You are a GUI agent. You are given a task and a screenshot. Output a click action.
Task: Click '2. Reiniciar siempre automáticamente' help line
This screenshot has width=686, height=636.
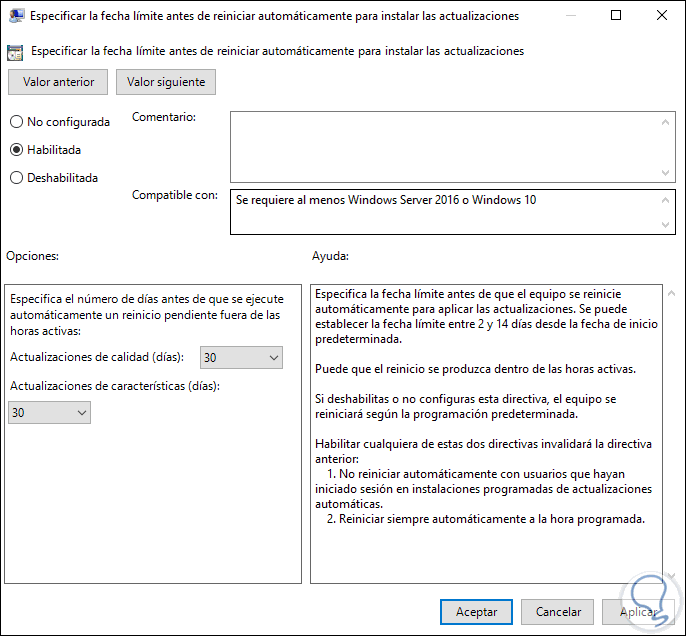(486, 519)
